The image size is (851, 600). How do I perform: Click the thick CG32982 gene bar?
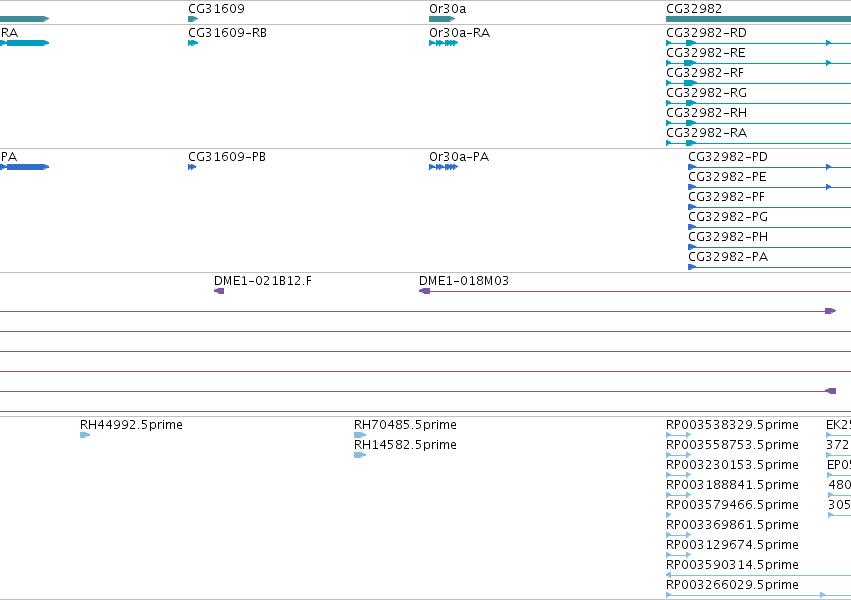[x=758, y=19]
